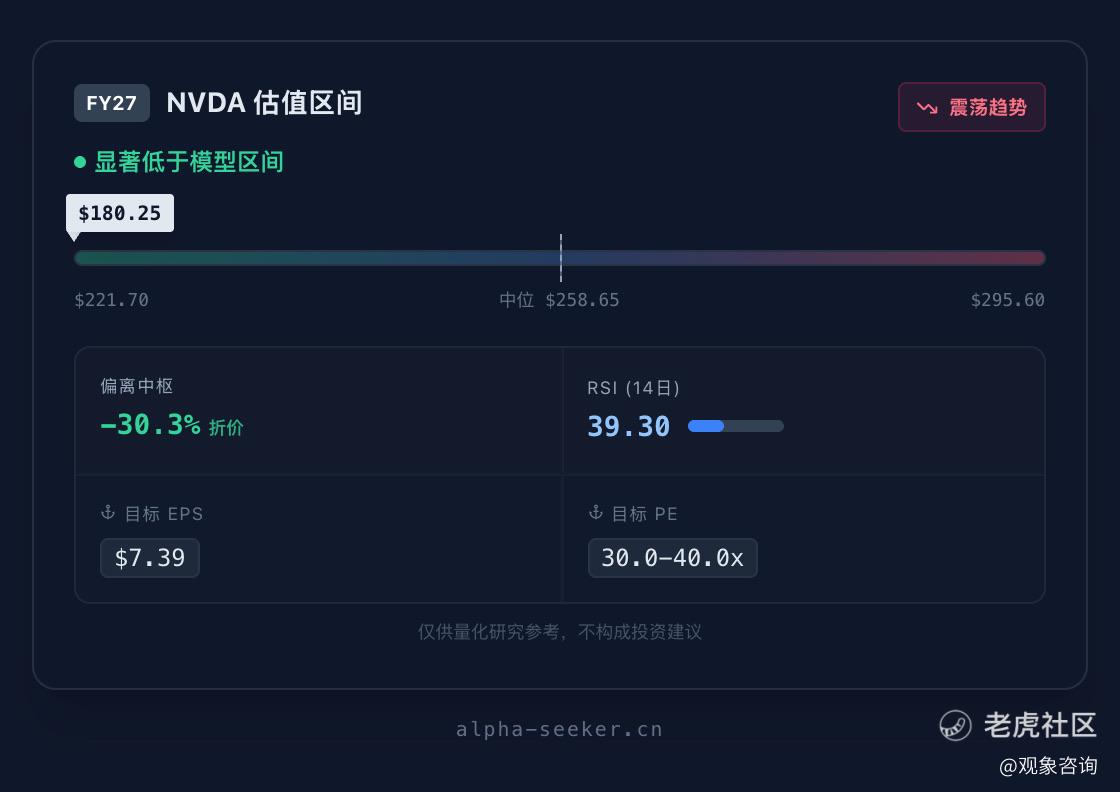The image size is (1120, 792).
Task: Click the $221.70 lower bound label
Action: 111,300
